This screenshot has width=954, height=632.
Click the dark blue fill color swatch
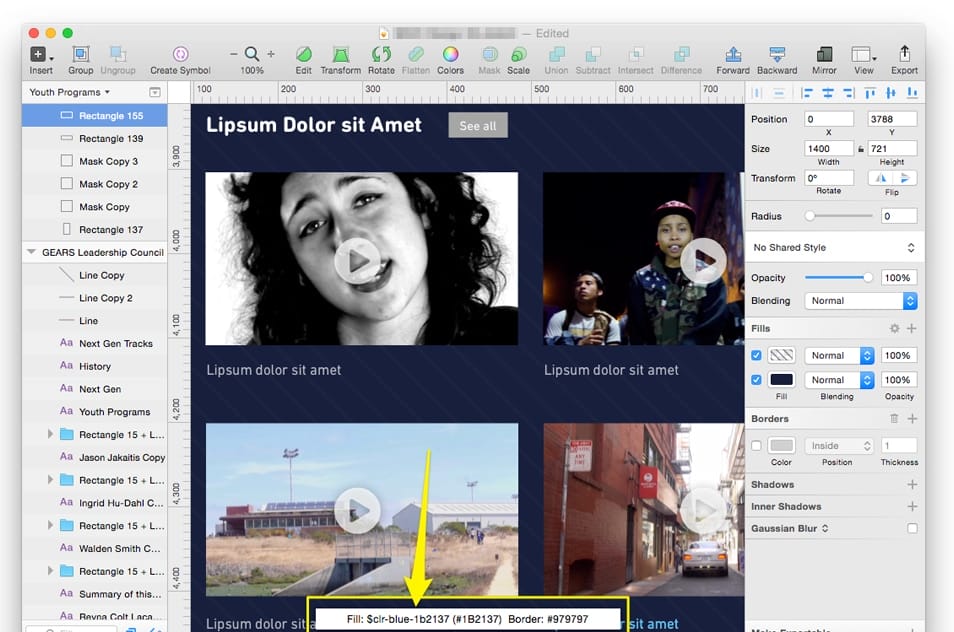(x=781, y=380)
